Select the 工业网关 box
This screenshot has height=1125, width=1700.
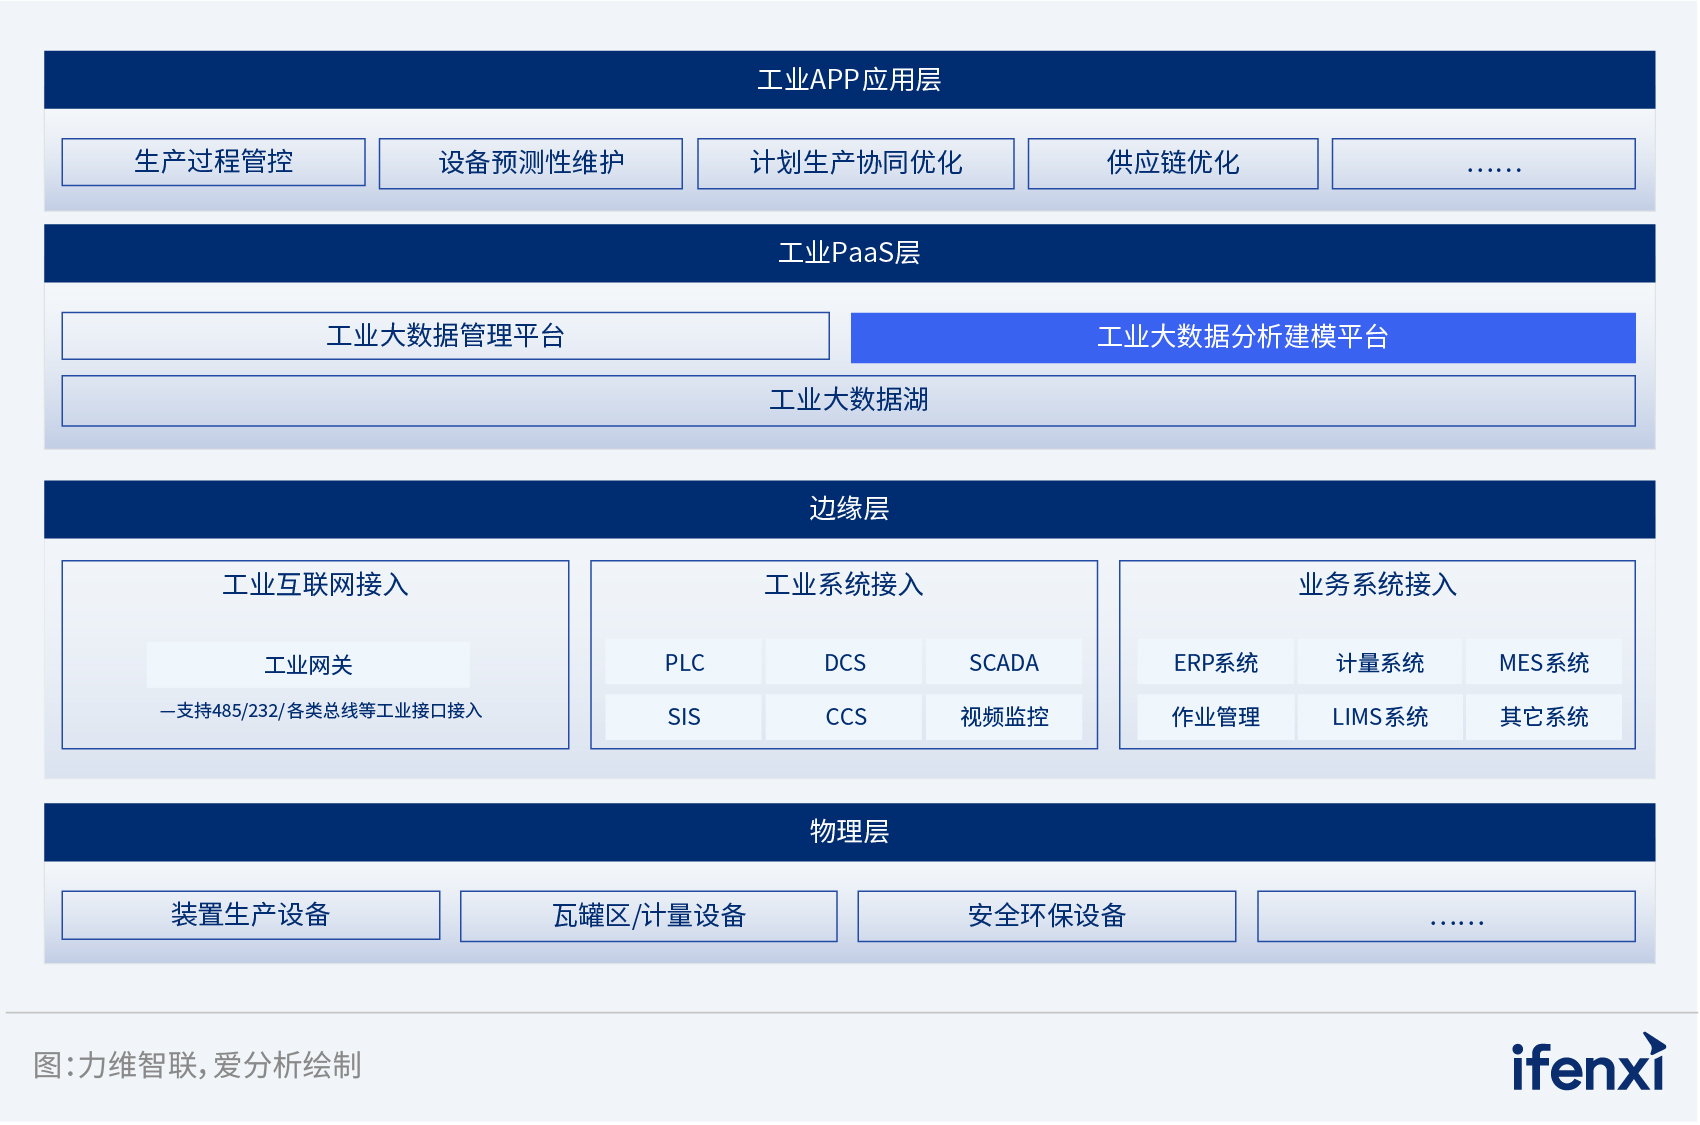click(x=308, y=665)
